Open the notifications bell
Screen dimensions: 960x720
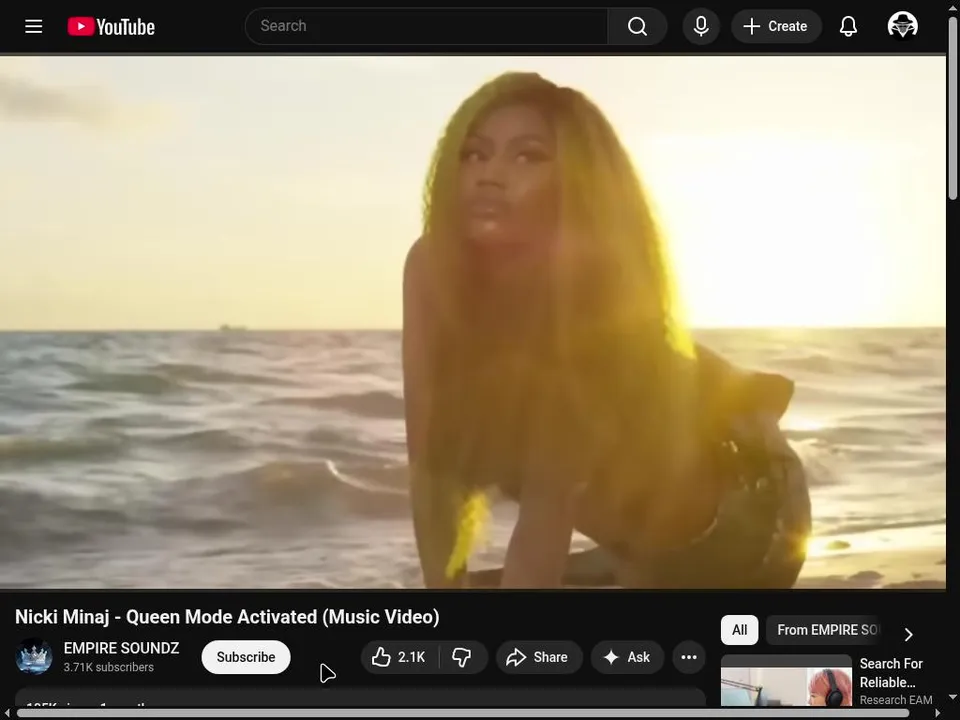coord(848,26)
